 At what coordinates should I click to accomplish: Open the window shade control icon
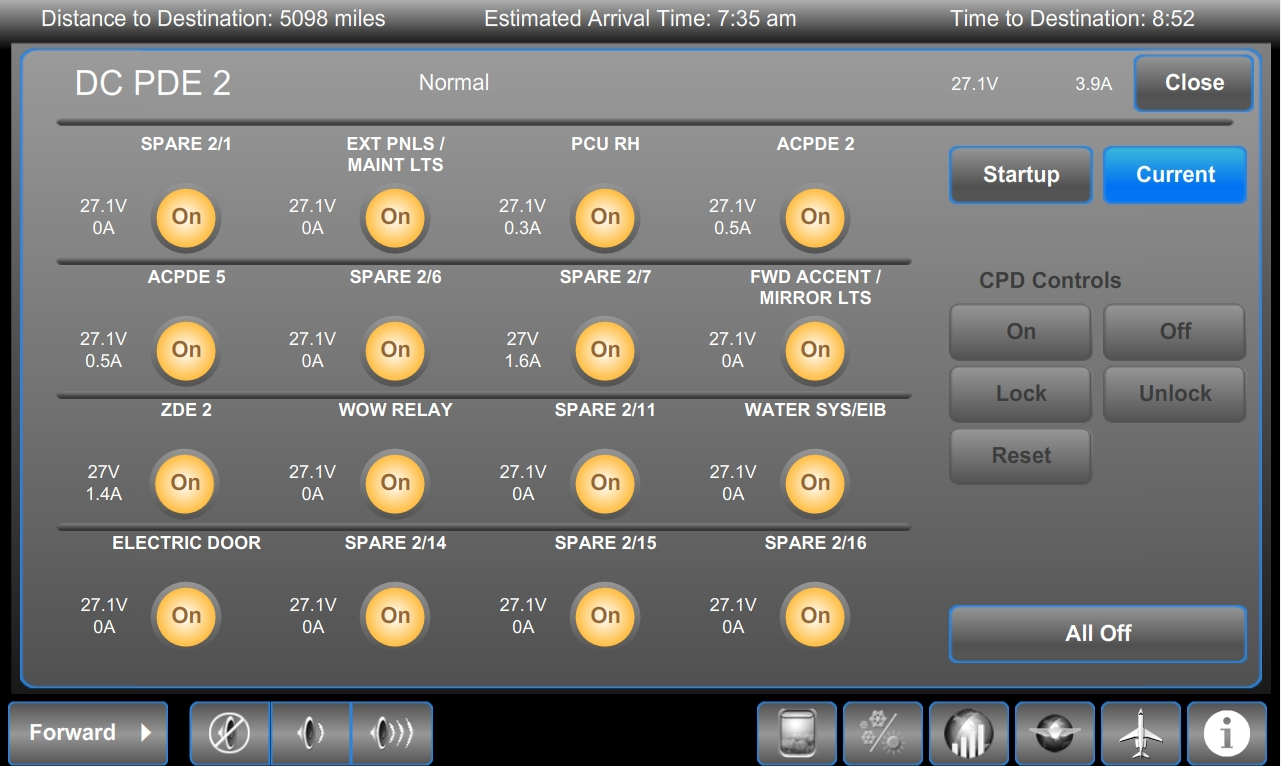(x=796, y=734)
